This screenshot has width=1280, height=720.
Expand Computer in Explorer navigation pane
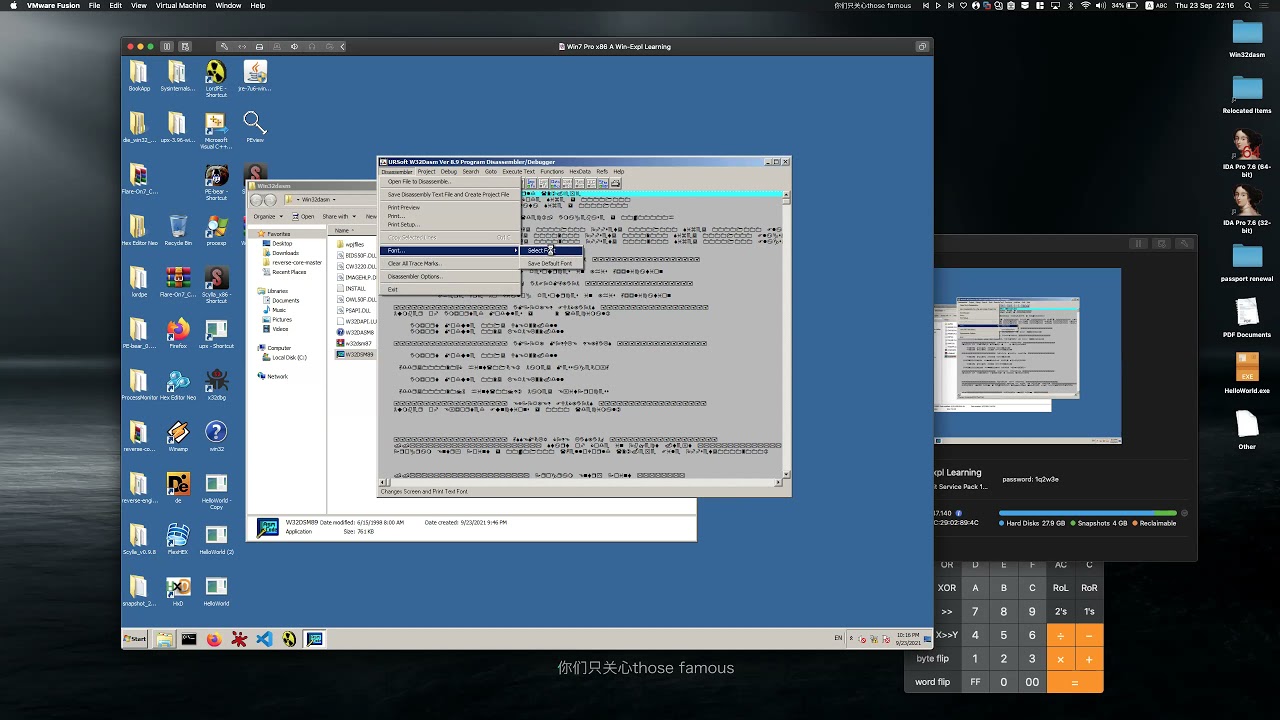tap(279, 348)
